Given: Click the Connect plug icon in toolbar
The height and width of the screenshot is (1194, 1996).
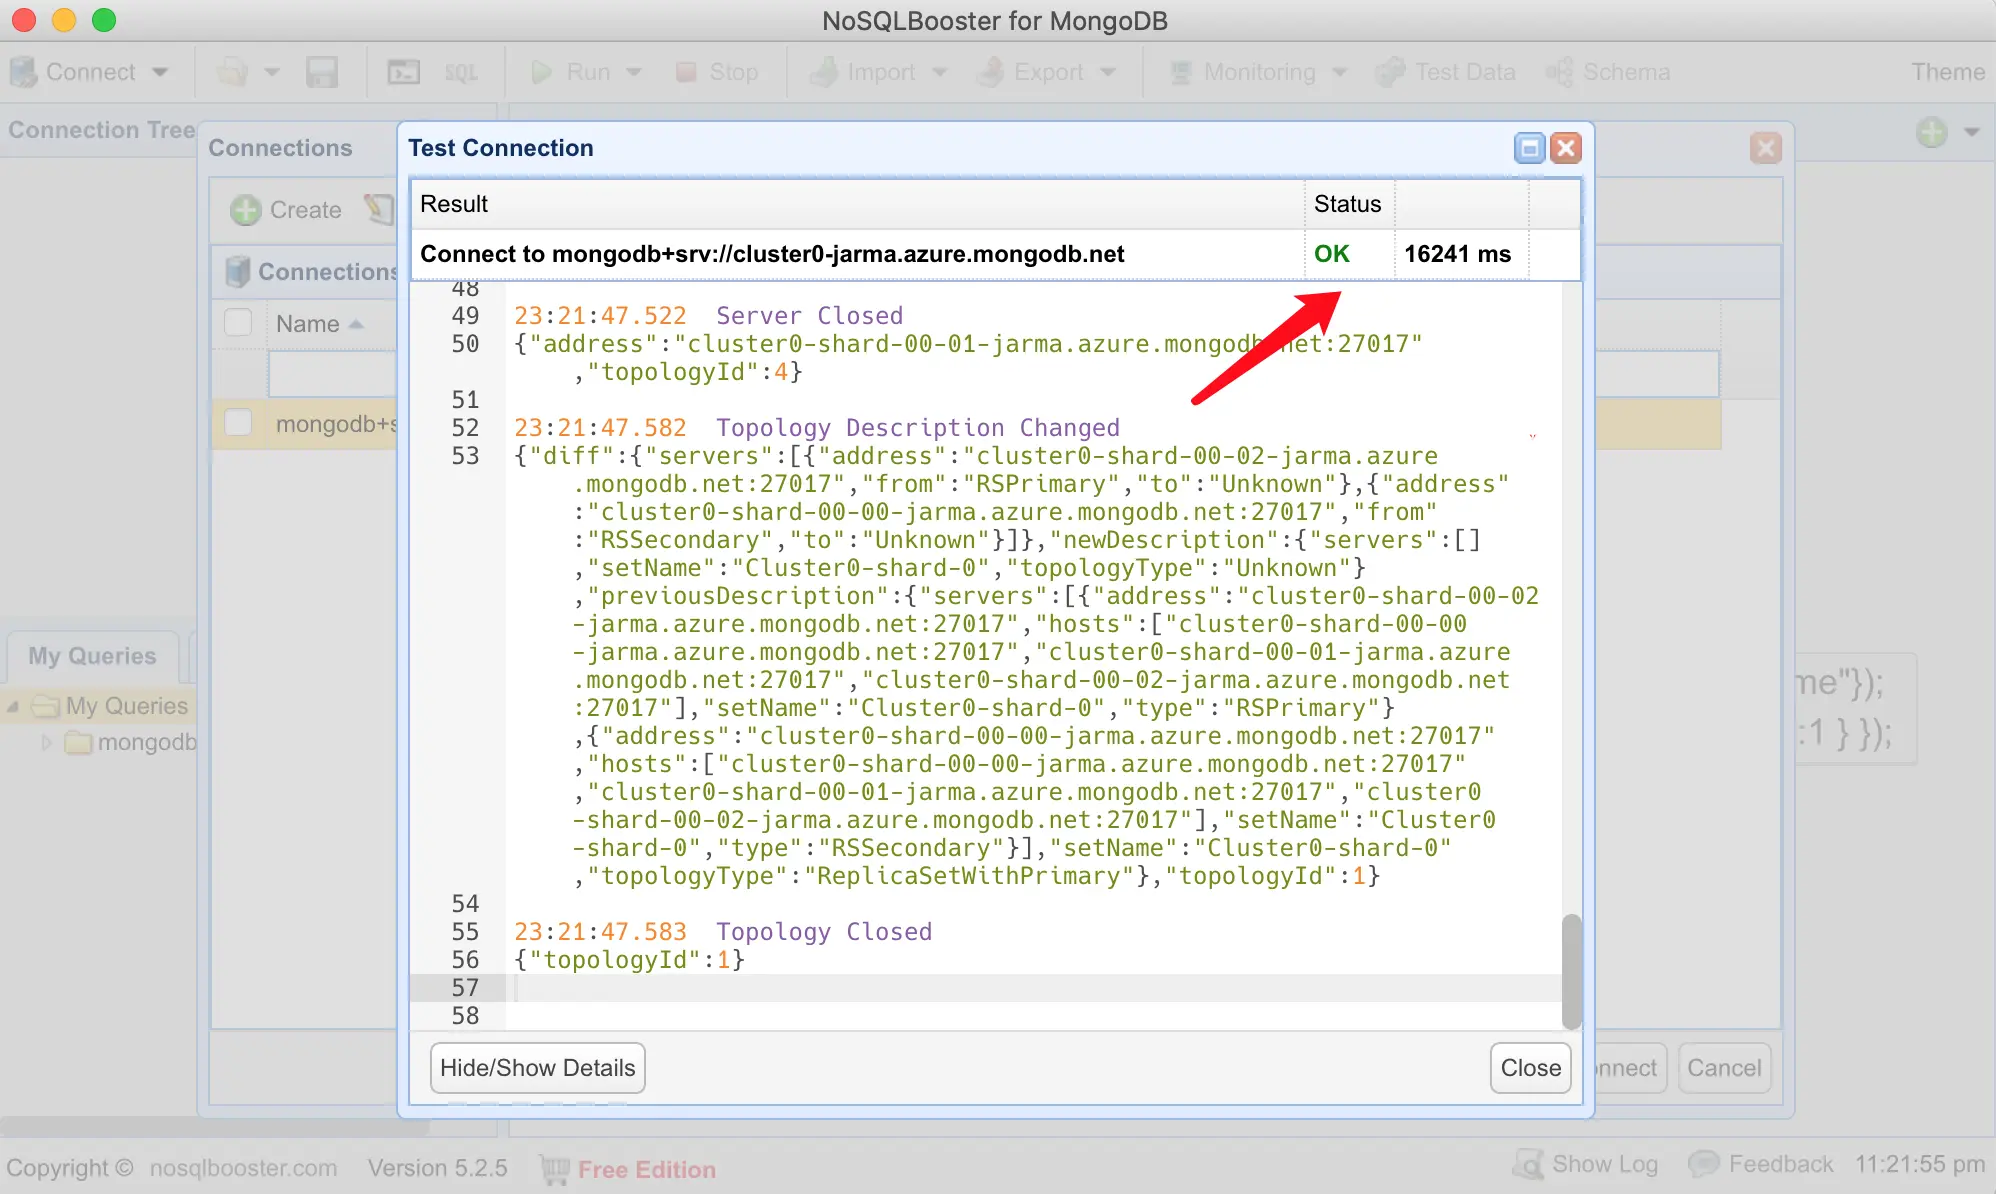Looking at the screenshot, I should pyautogui.click(x=23, y=72).
